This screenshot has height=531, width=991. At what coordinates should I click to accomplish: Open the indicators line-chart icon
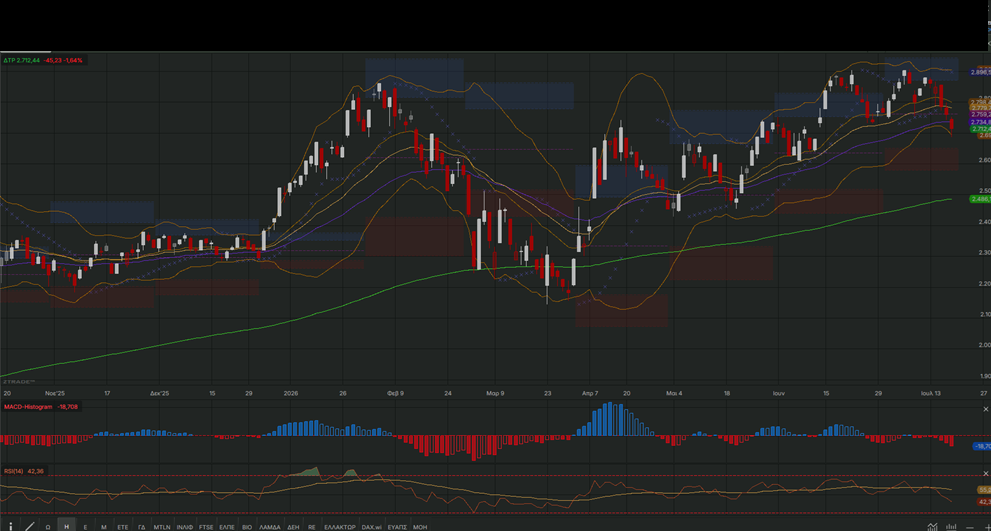click(x=933, y=527)
